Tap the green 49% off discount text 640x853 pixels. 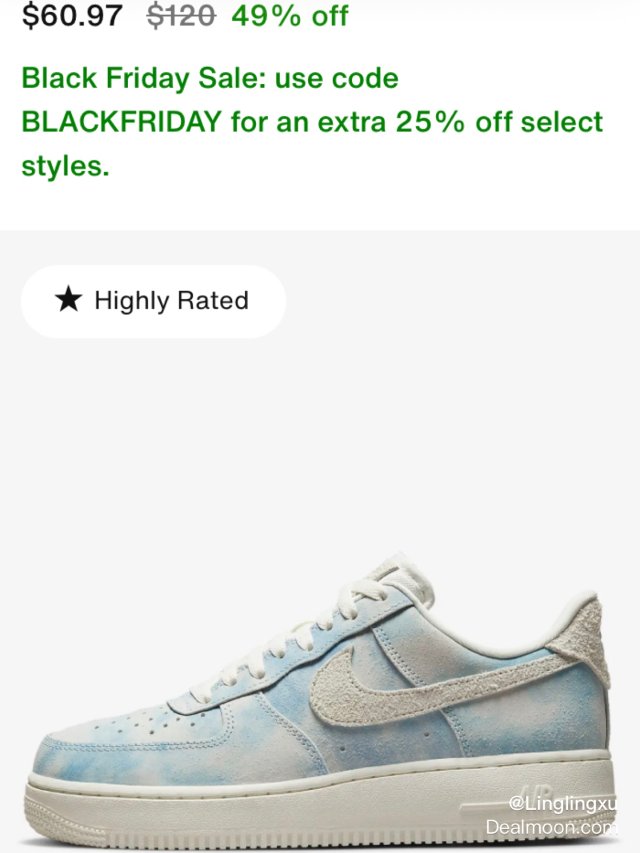[290, 16]
